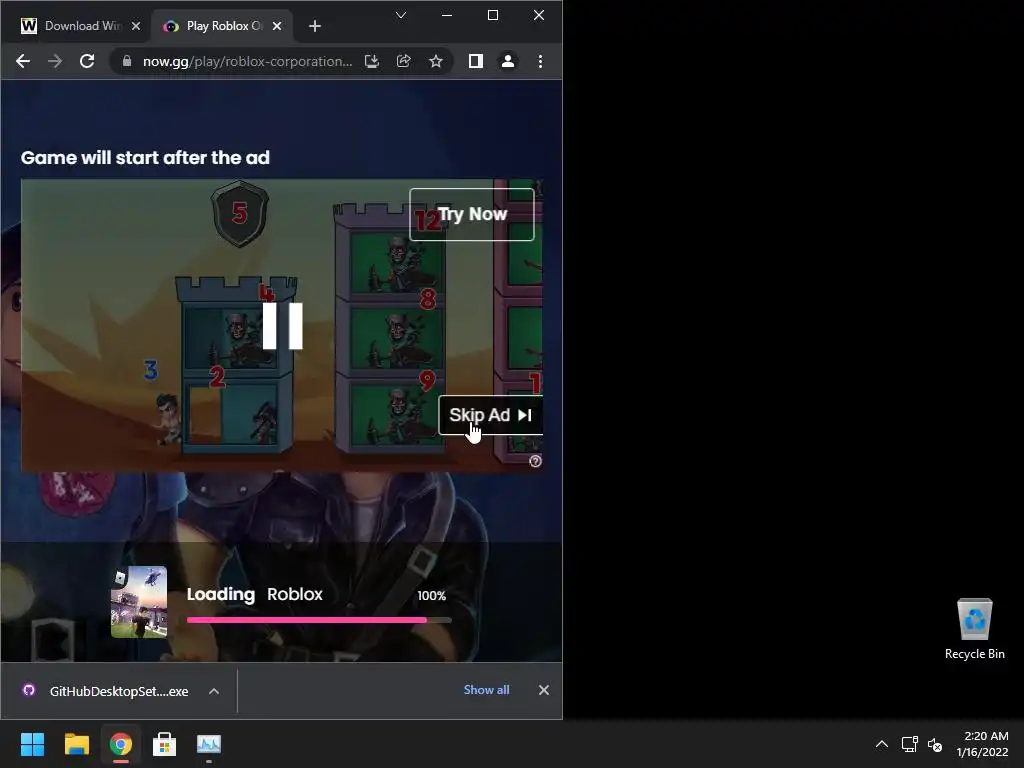Pause the ad video

click(x=282, y=325)
